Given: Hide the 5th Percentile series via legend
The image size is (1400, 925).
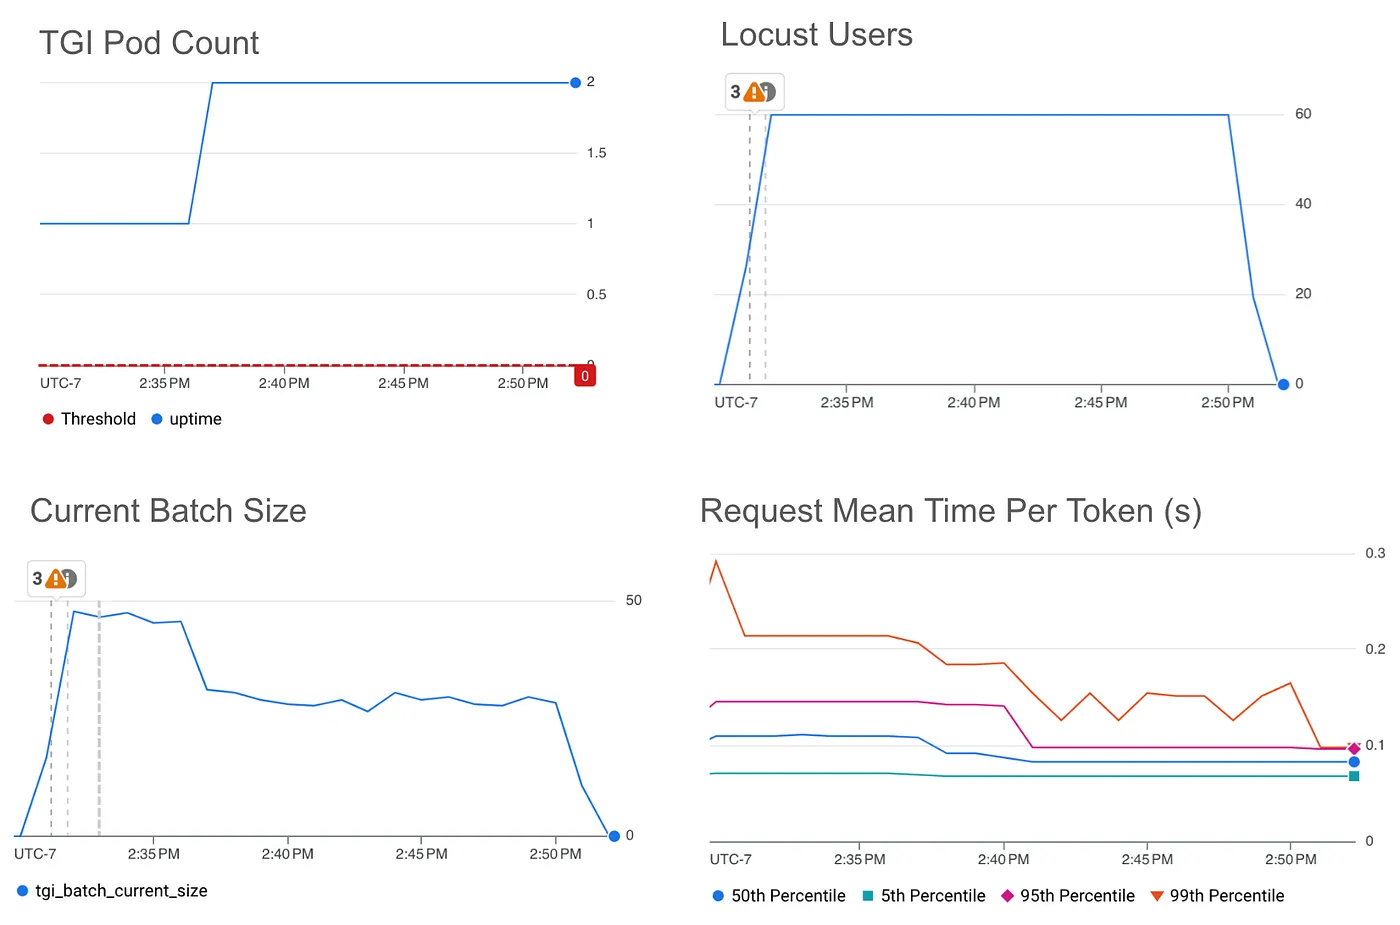Looking at the screenshot, I should 924,896.
